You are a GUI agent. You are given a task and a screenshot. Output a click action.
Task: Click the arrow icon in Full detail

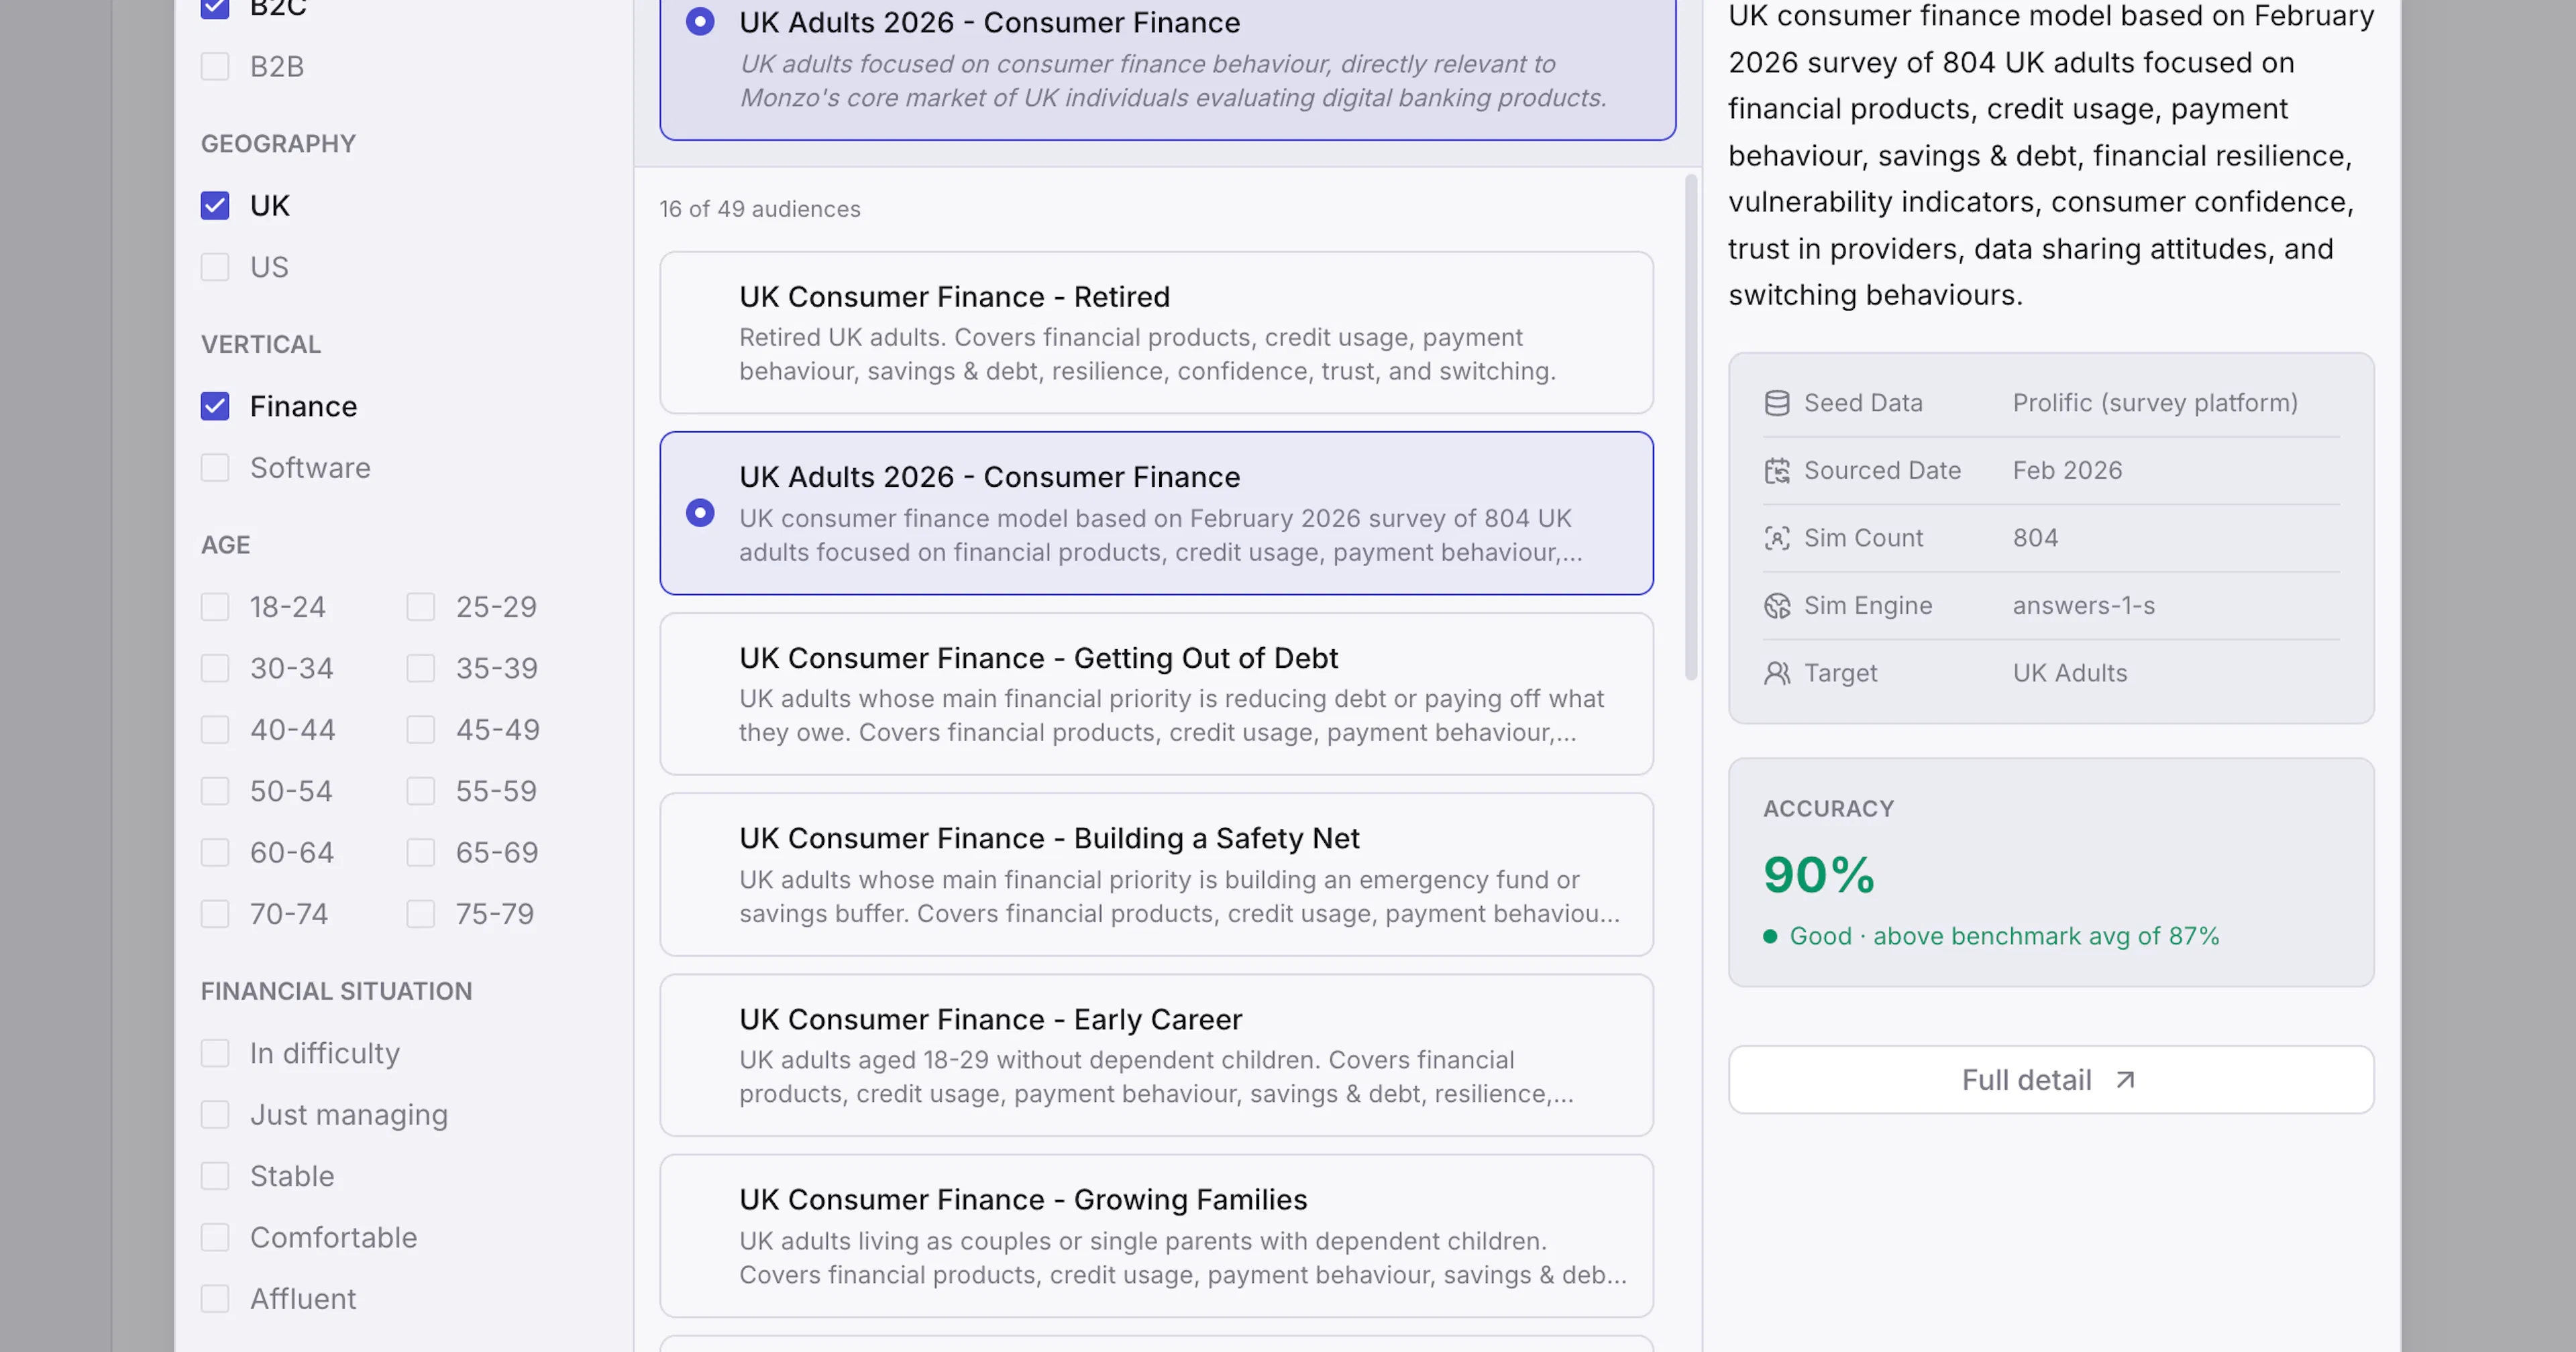2125,1080
